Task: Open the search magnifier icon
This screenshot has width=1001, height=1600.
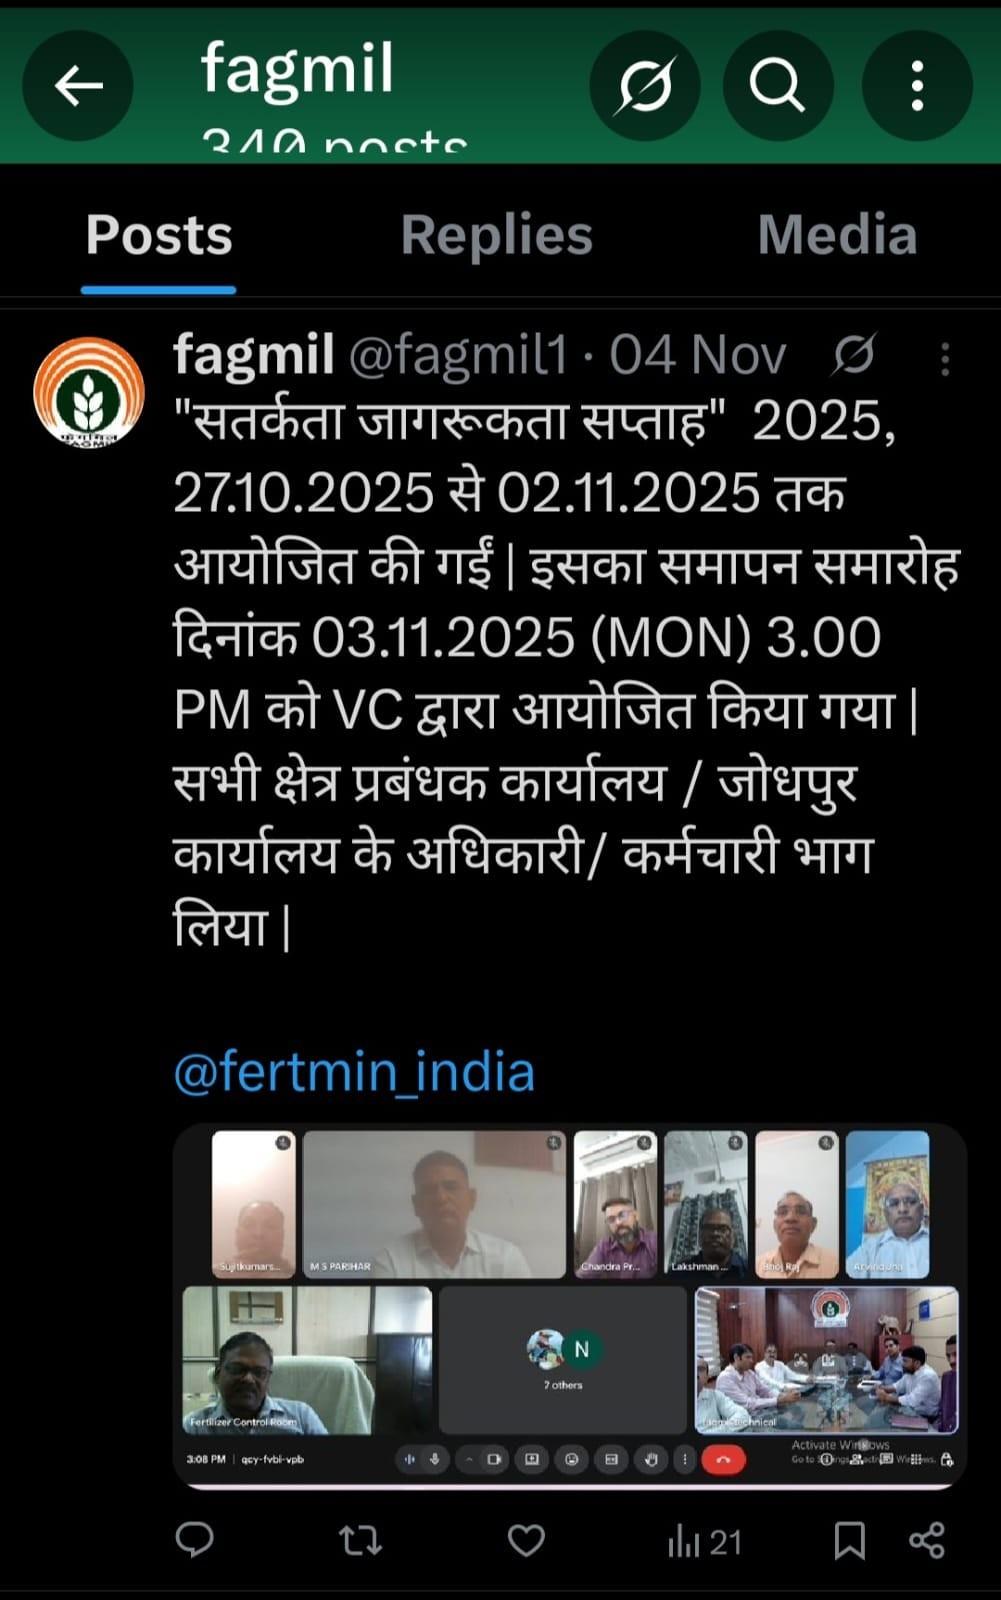Action: (x=778, y=86)
